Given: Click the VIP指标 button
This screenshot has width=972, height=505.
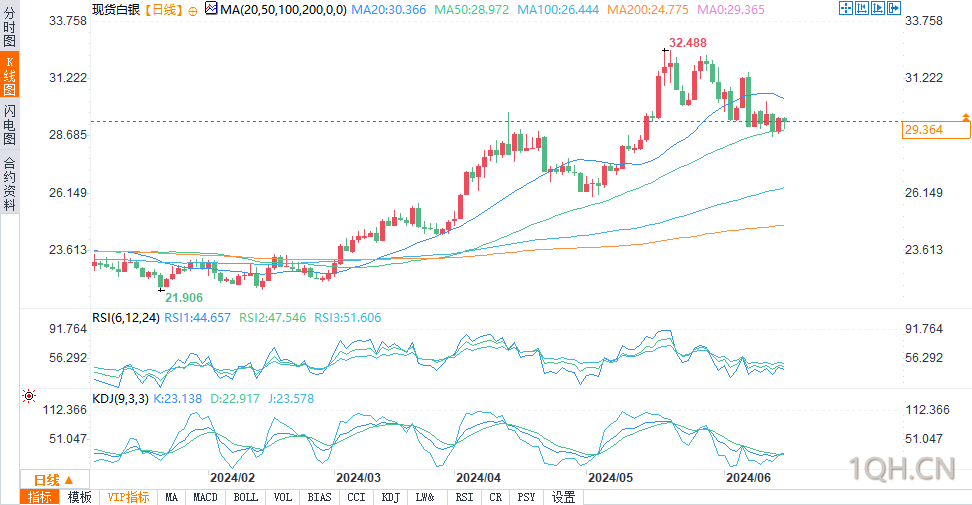Looking at the screenshot, I should click(128, 497).
